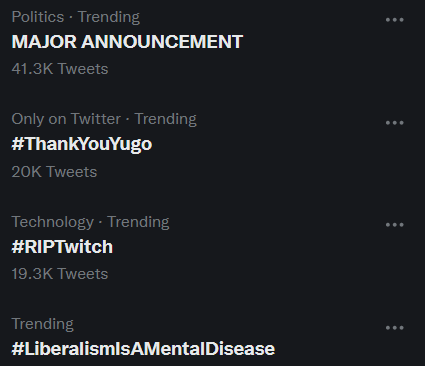Image resolution: width=425 pixels, height=366 pixels.
Task: Show more options for #LiberalismIsAMentalDisease trend
Action: pos(395,328)
